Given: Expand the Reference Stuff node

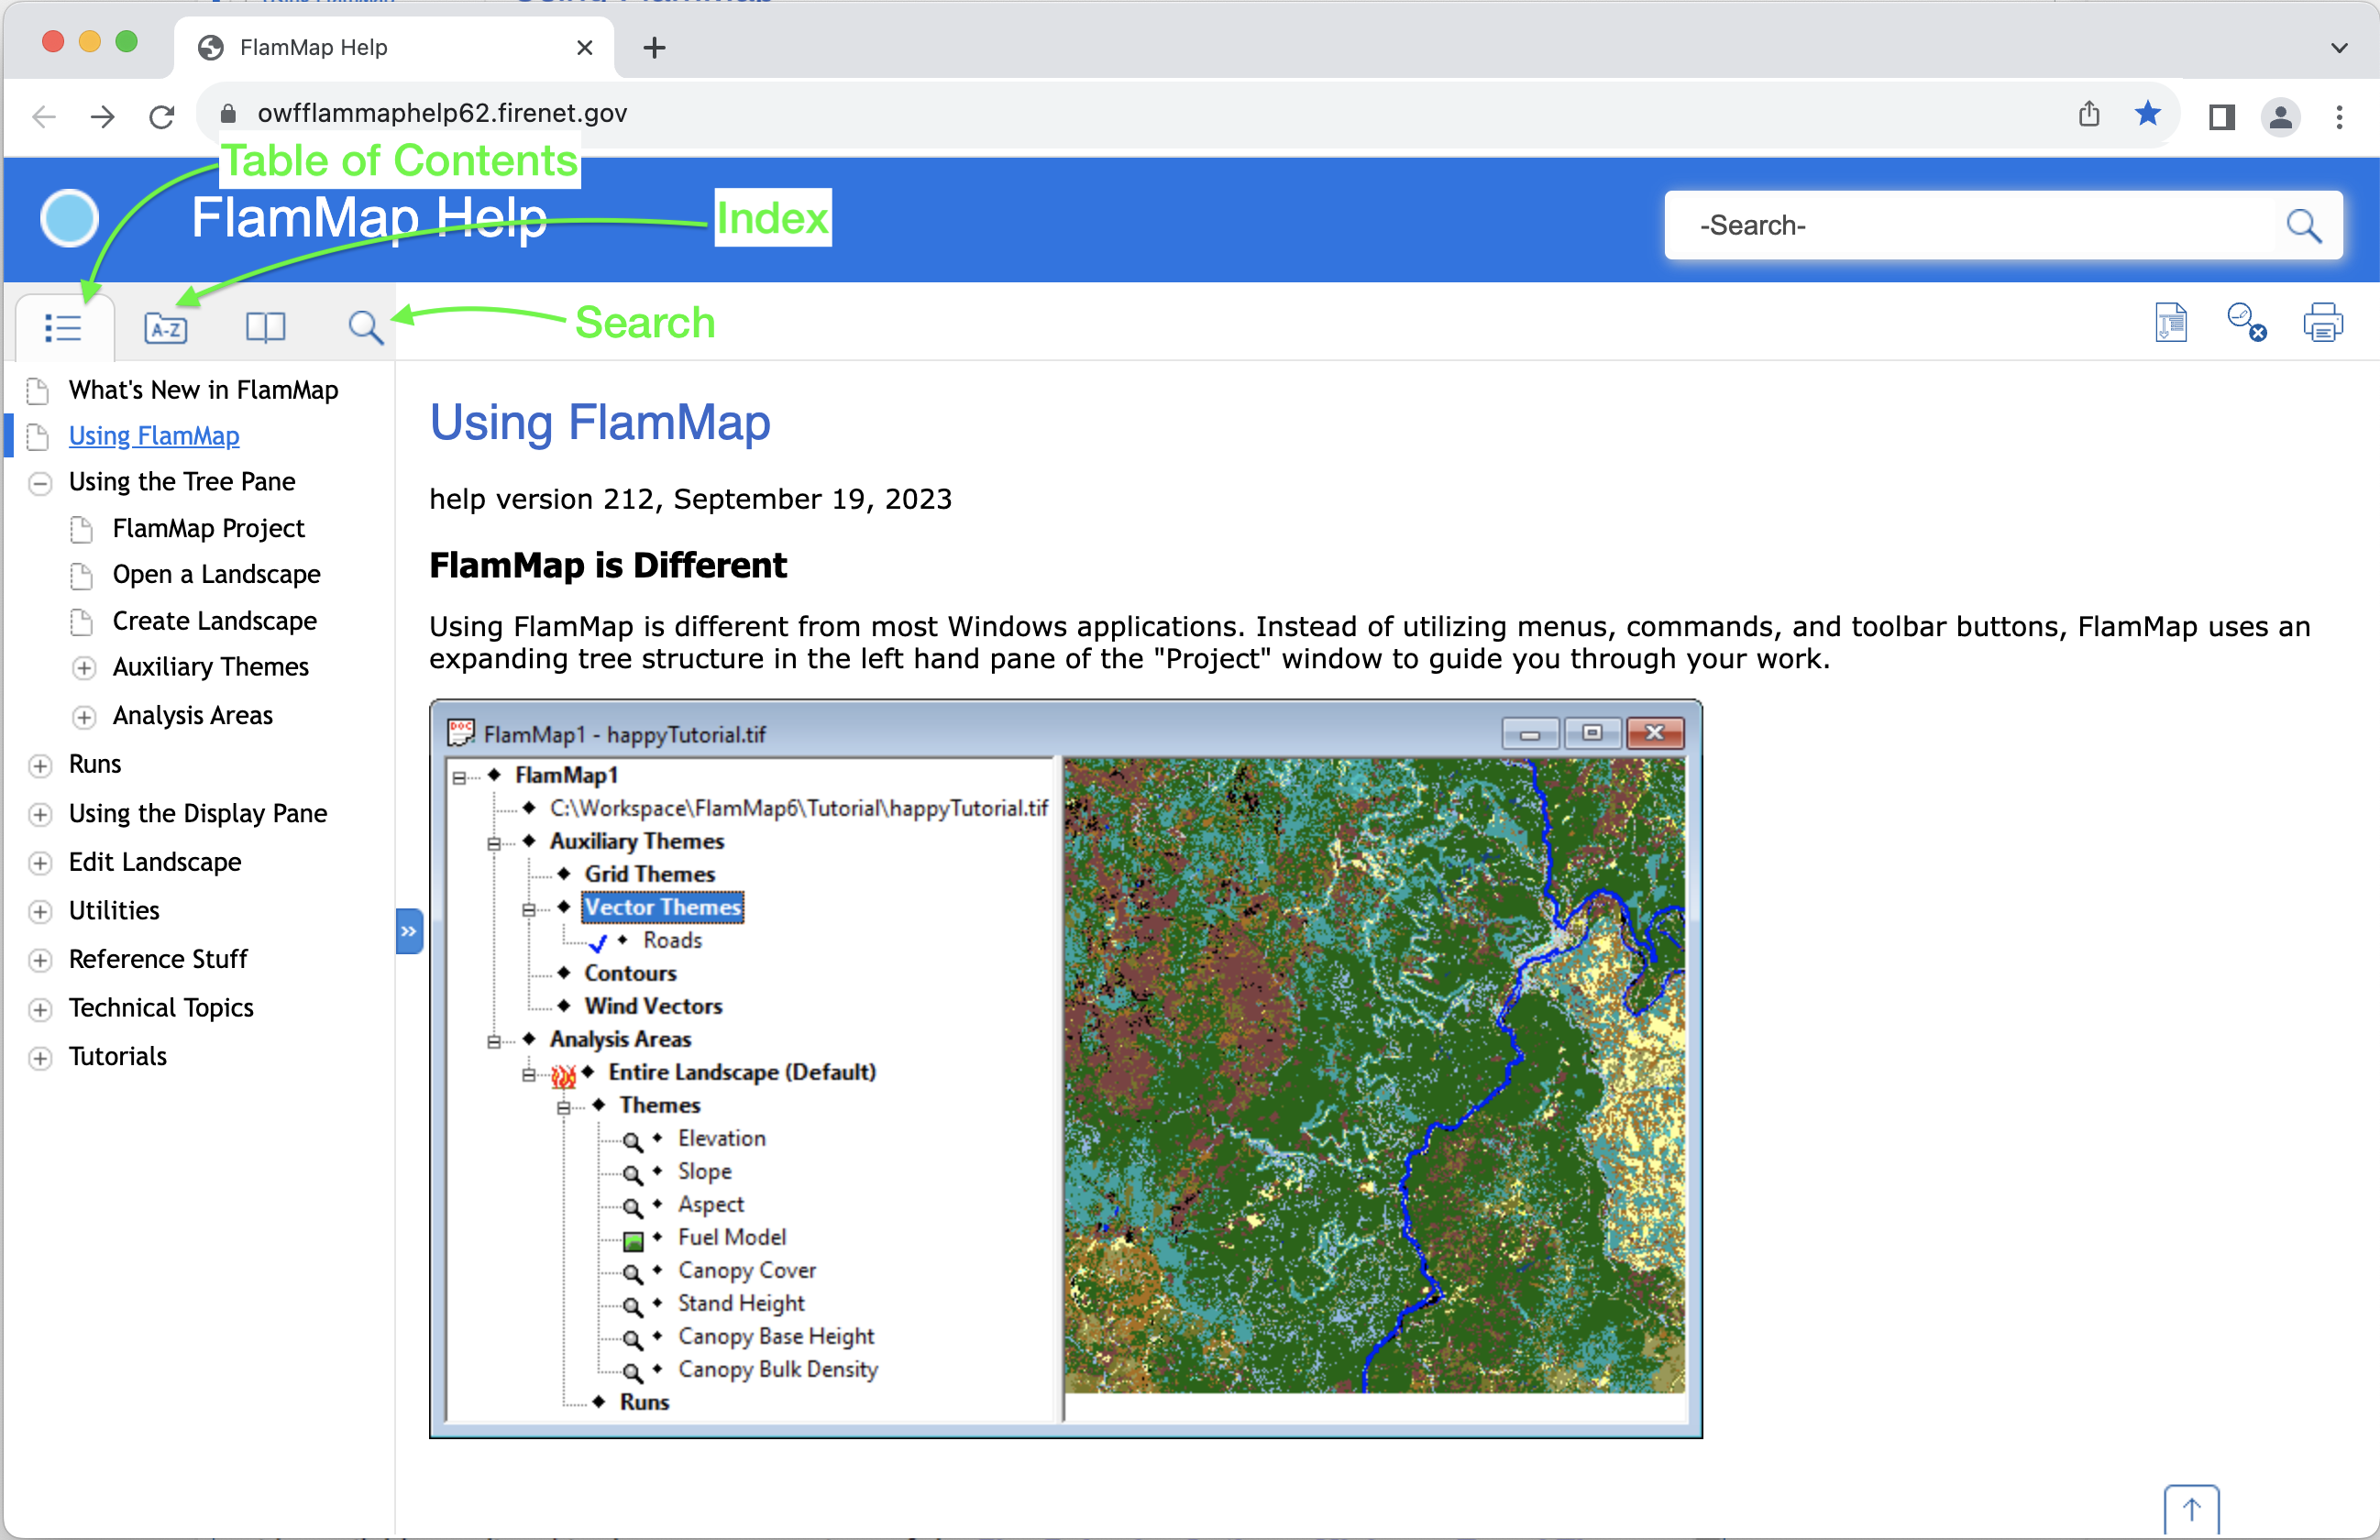Looking at the screenshot, I should point(40,960).
